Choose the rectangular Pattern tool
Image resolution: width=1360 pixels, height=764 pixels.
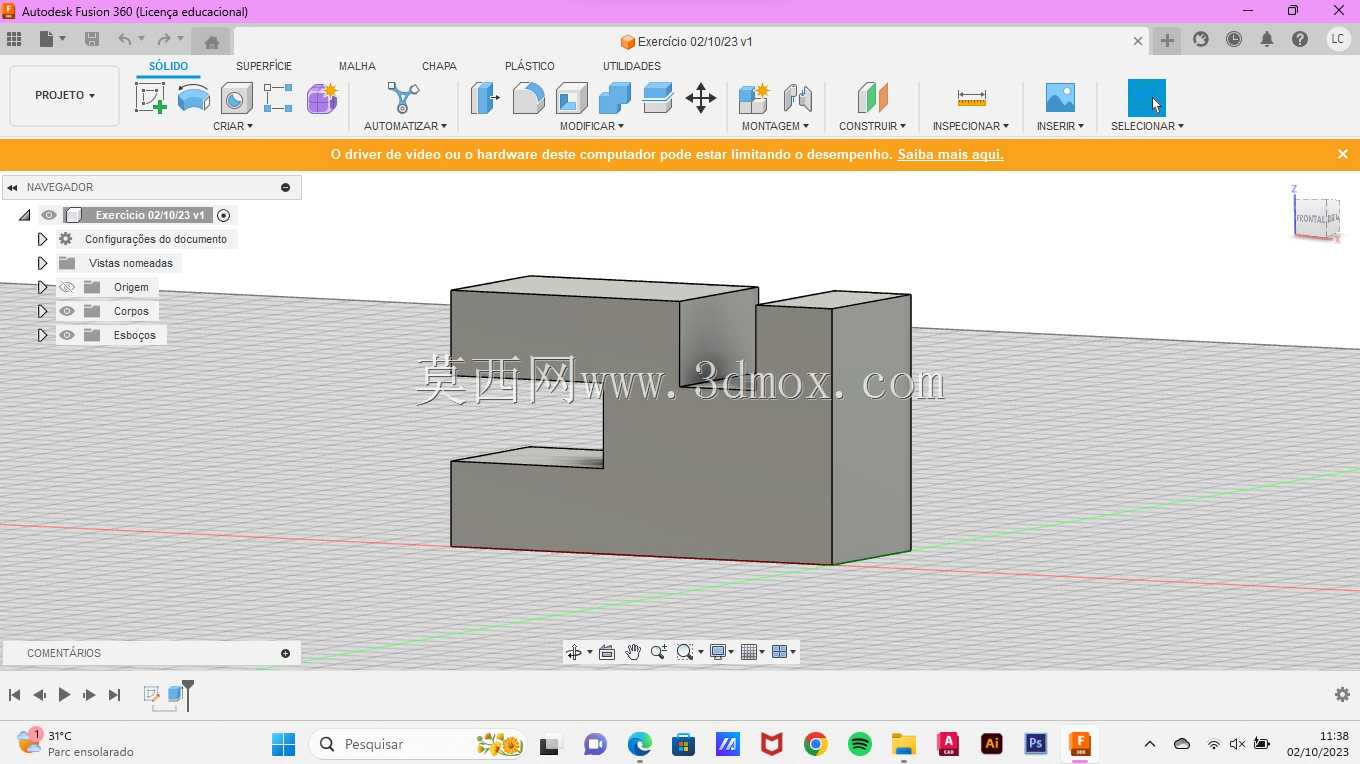(x=278, y=98)
